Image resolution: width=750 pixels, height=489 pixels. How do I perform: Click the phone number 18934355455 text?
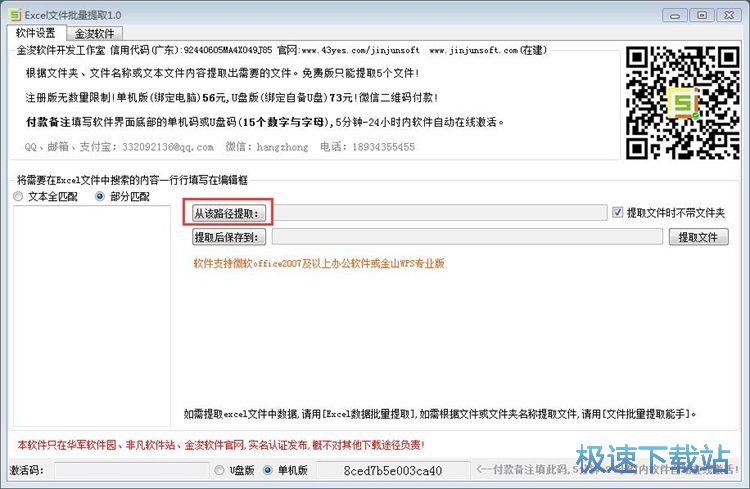pos(384,147)
